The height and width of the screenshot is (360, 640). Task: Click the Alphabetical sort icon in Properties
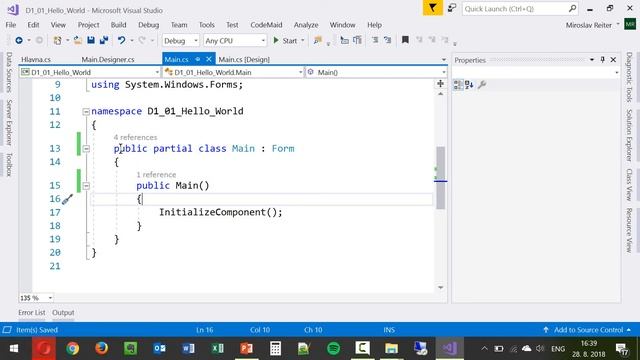pos(469,85)
